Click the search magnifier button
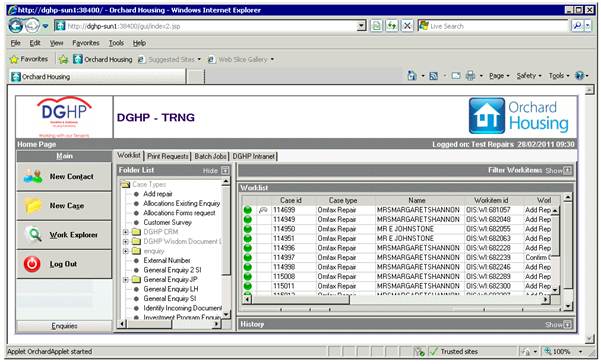This screenshot has height=364, width=601. point(577,26)
